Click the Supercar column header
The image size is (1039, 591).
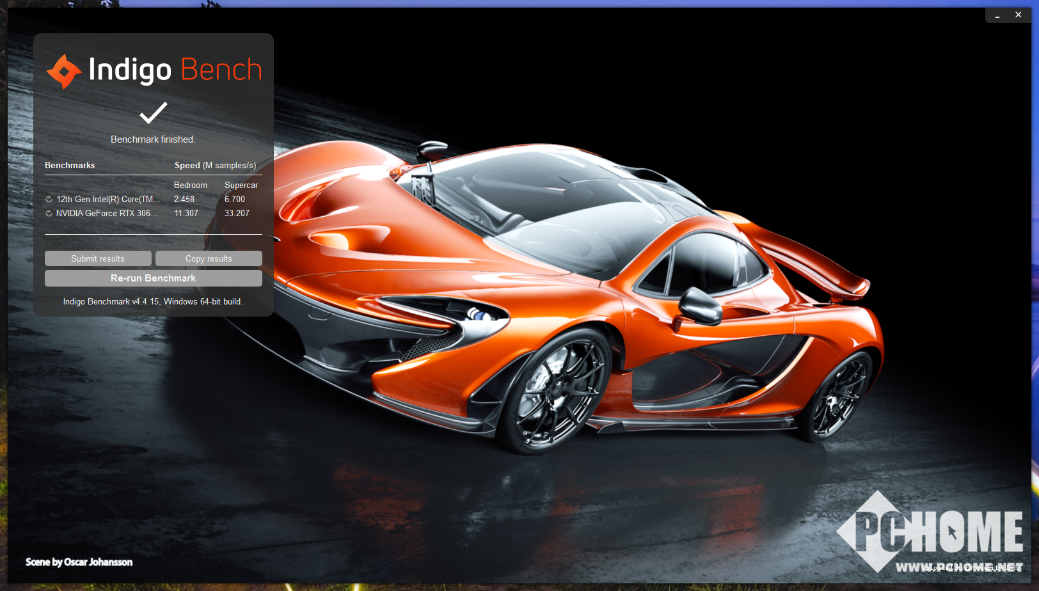(241, 185)
